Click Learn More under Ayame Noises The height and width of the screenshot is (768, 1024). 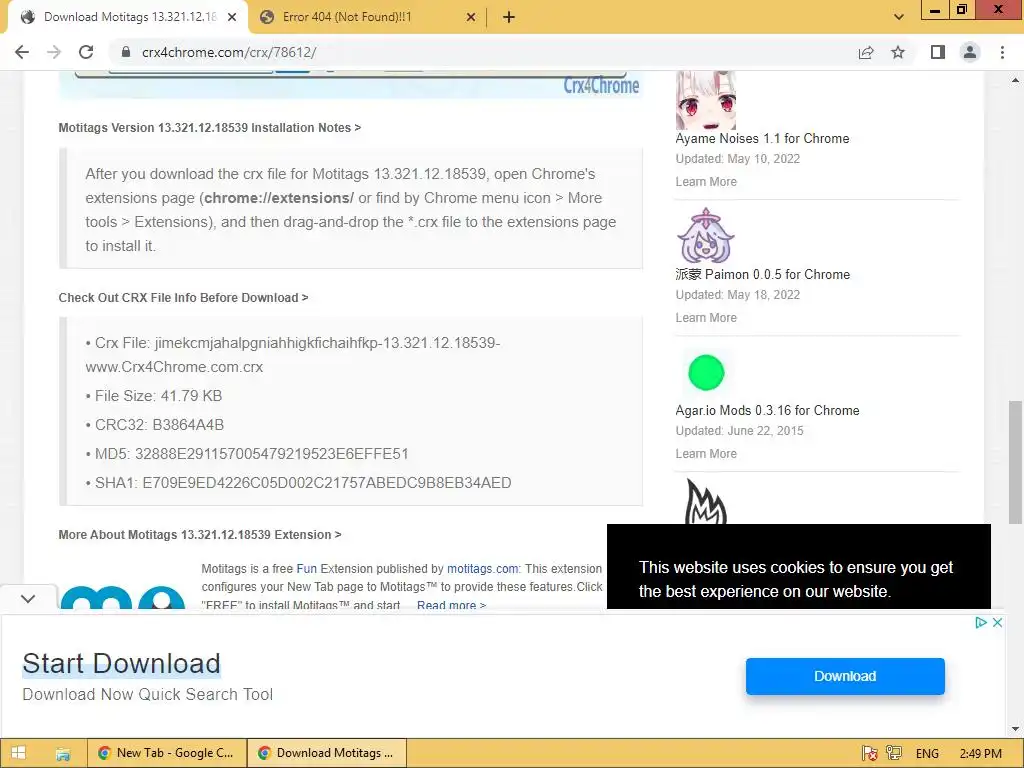point(706,182)
